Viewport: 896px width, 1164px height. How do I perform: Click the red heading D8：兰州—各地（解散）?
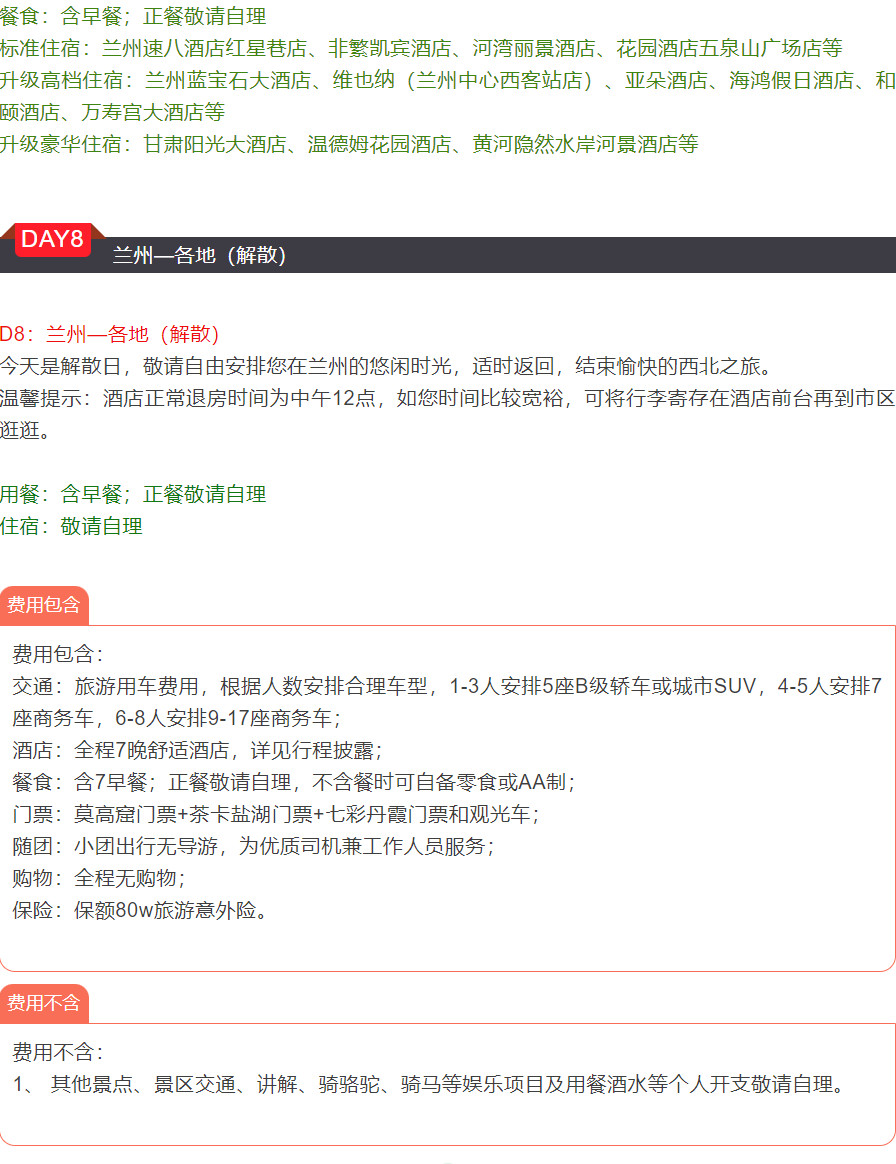(x=110, y=334)
